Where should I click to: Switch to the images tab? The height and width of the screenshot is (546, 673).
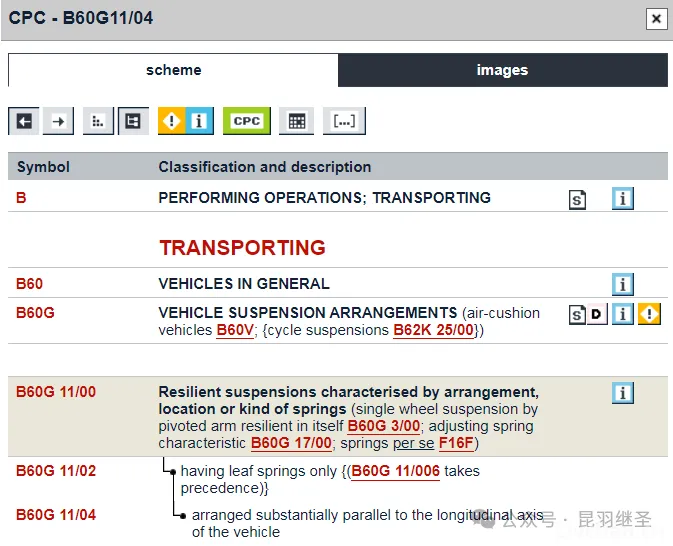pos(502,70)
